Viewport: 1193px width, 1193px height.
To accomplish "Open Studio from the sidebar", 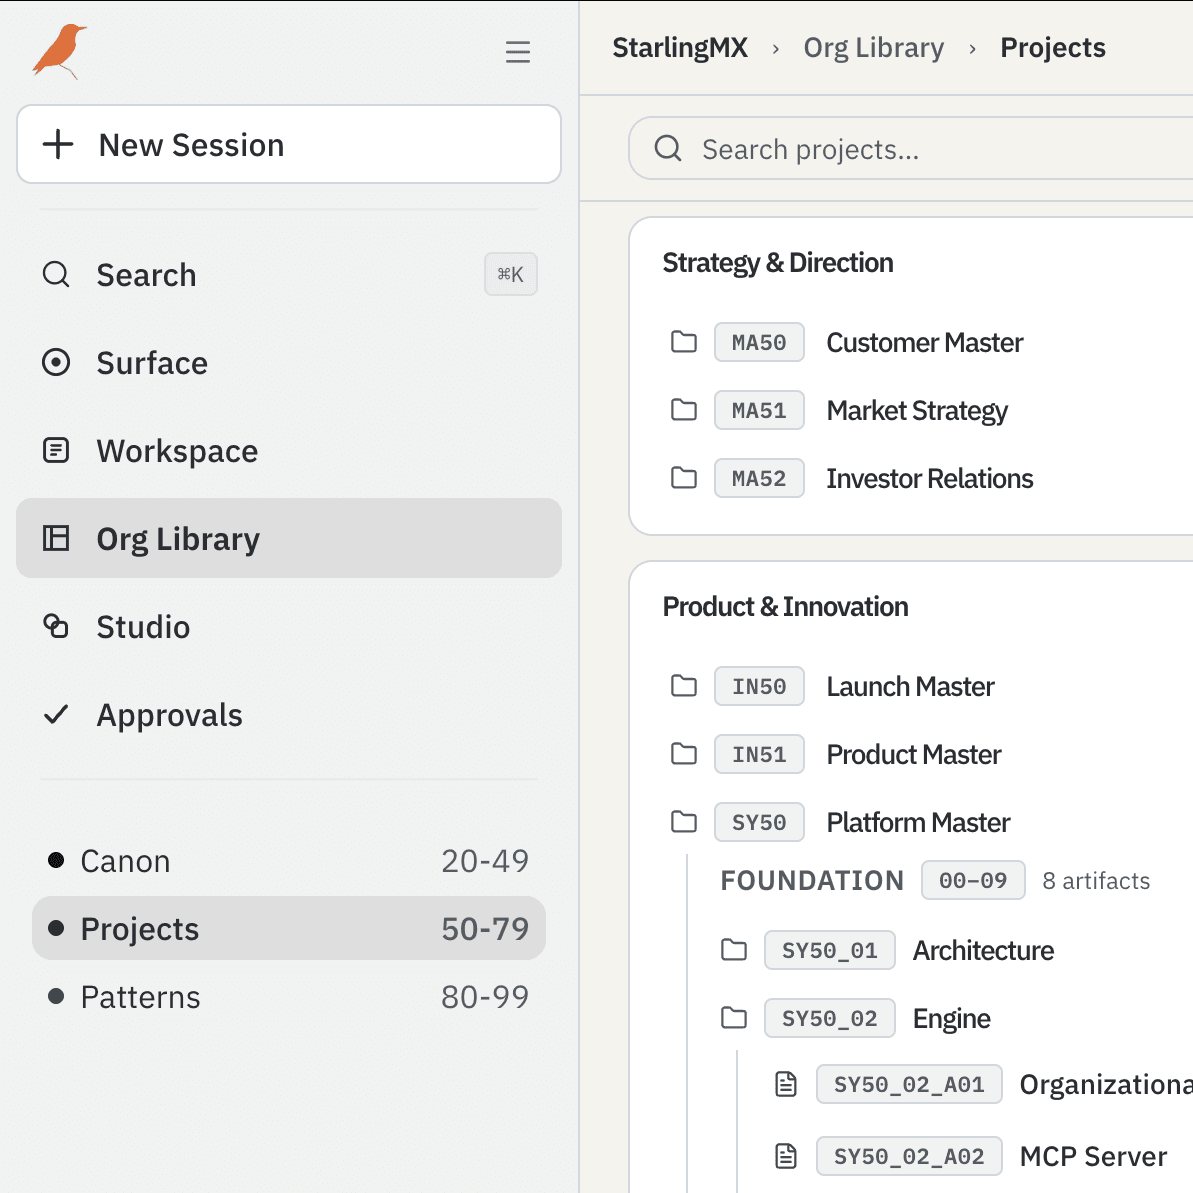I will pos(289,626).
